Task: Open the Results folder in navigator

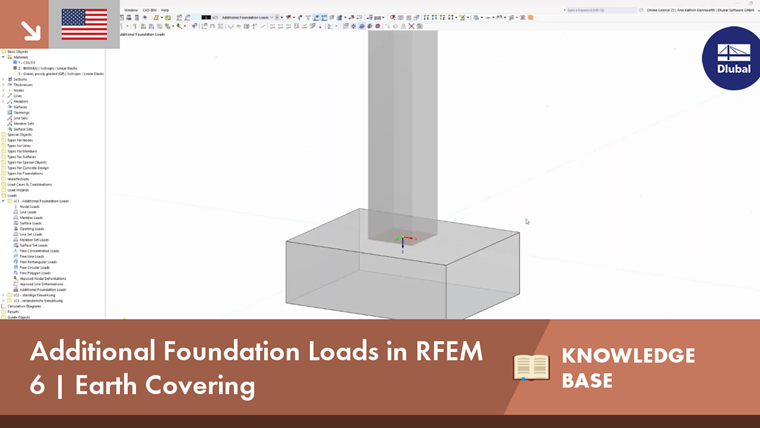Action: pyautogui.click(x=13, y=312)
